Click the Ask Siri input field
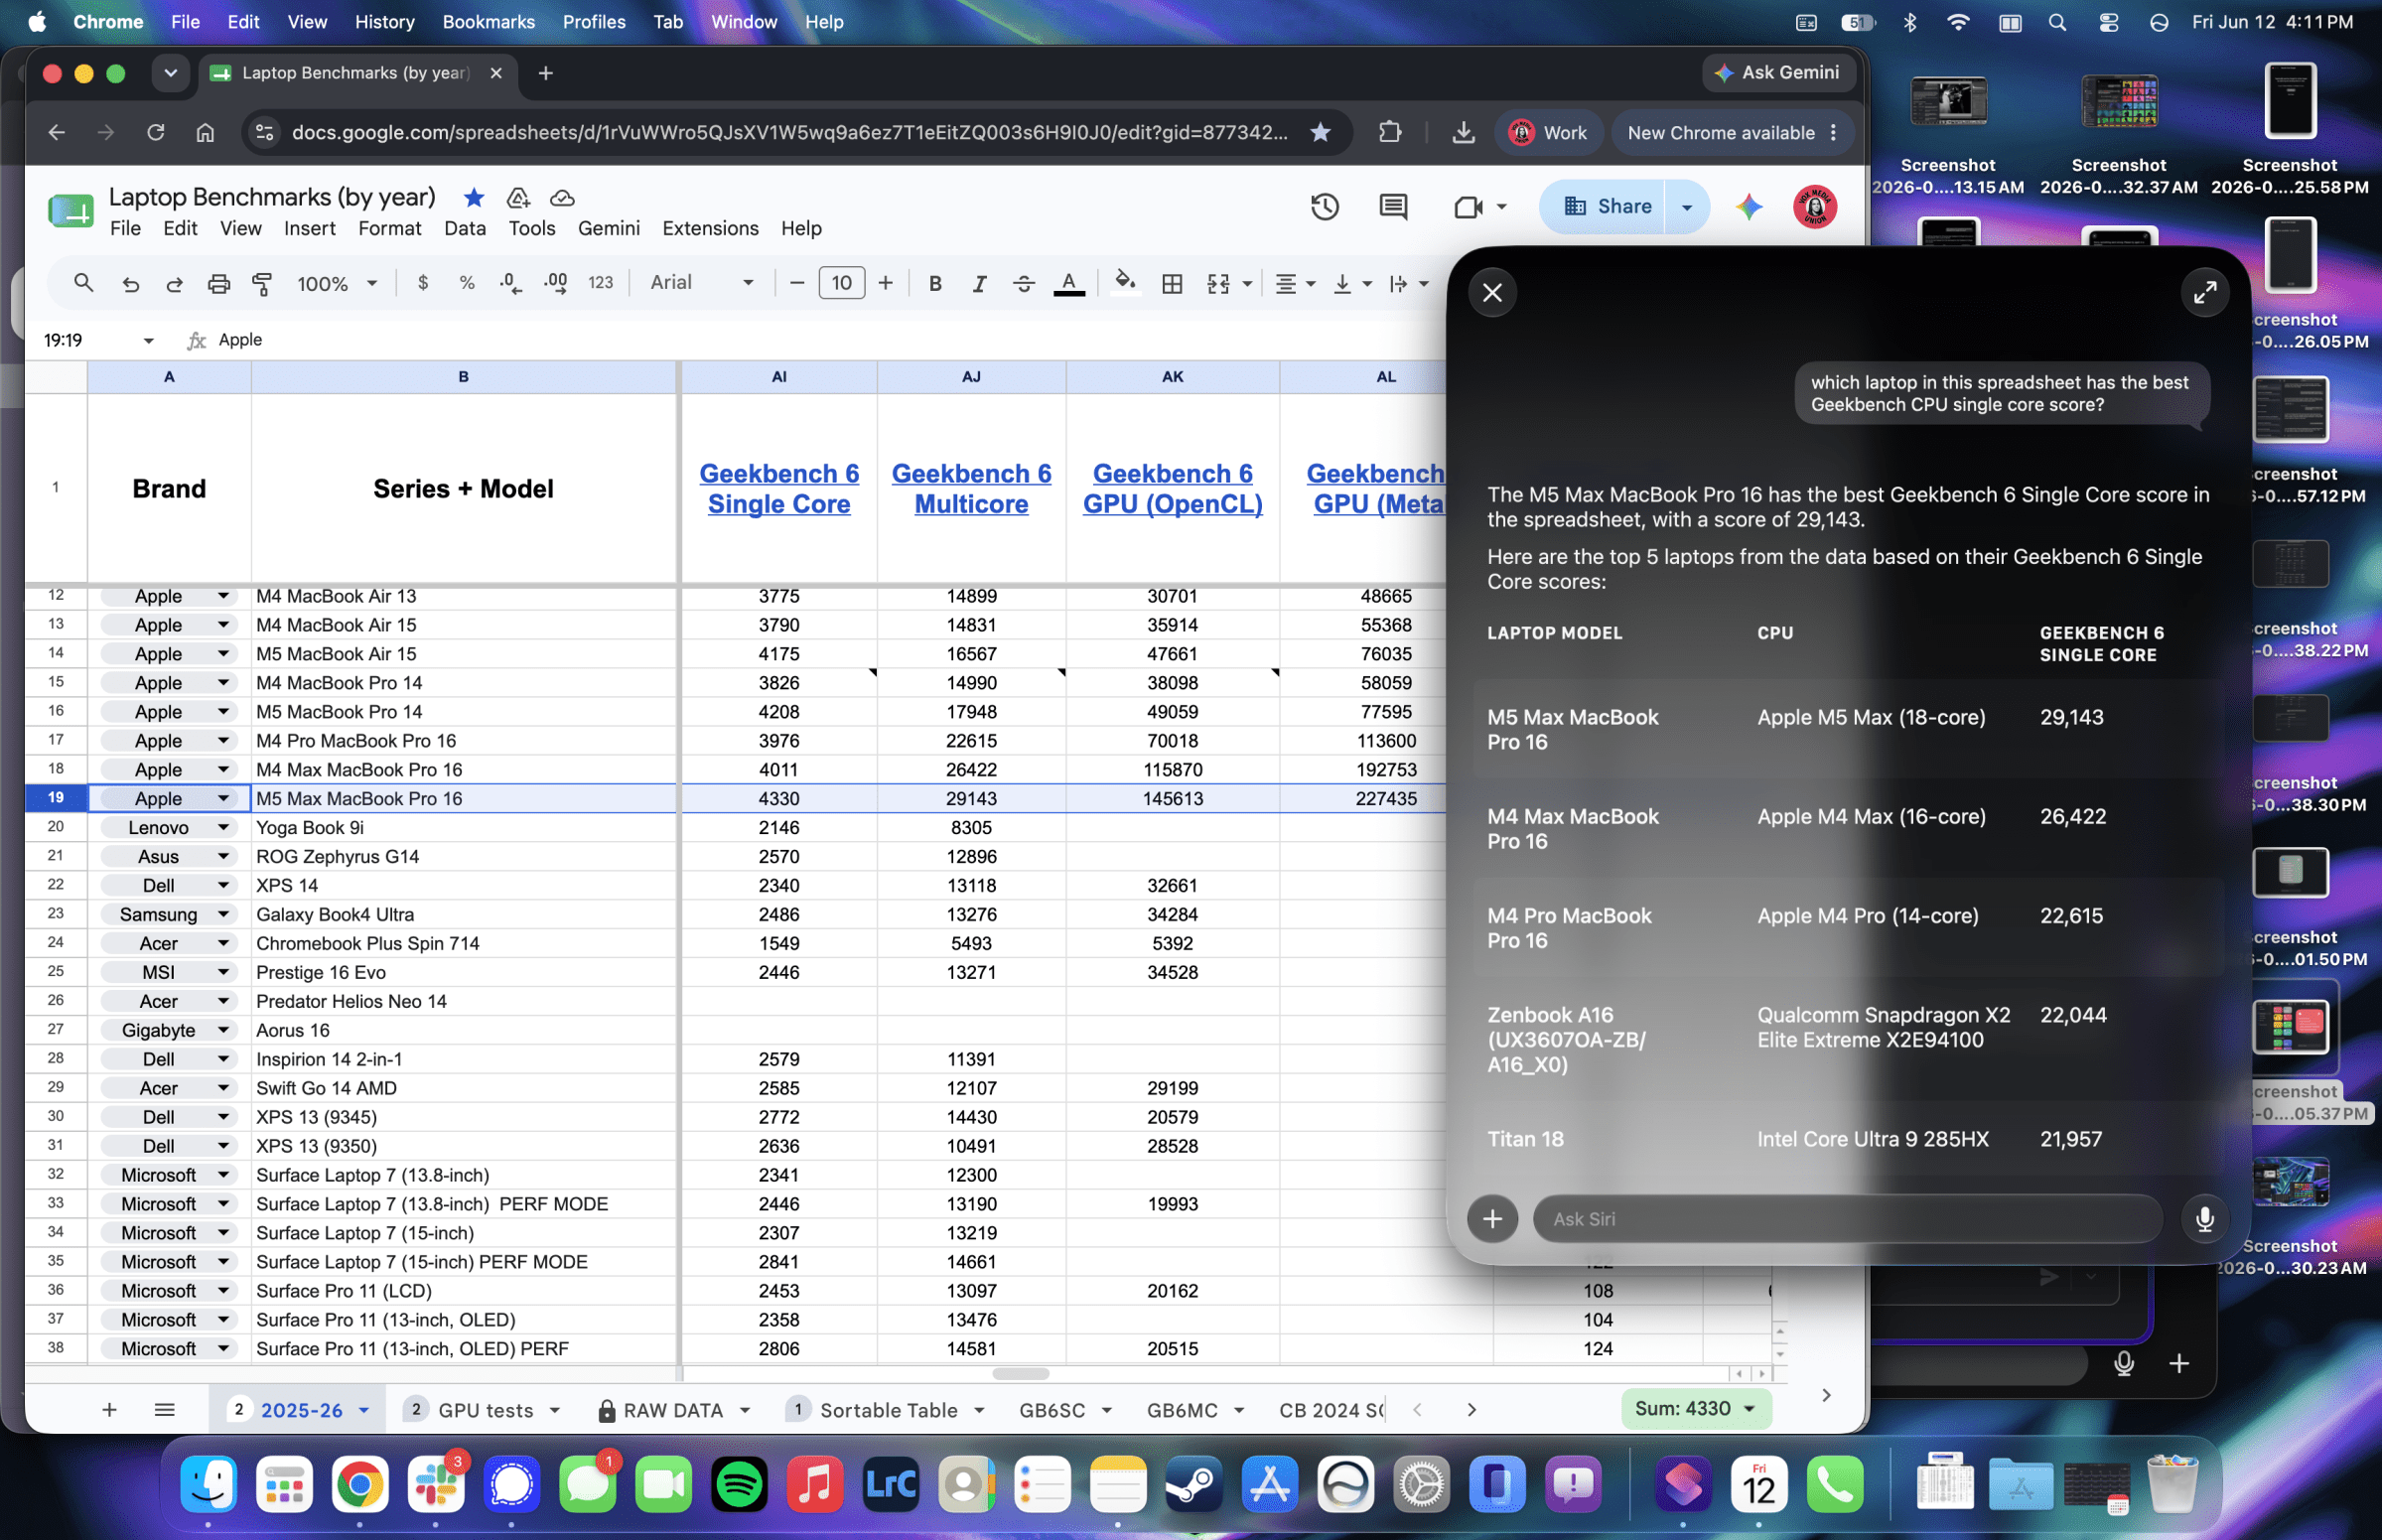This screenshot has width=2382, height=1540. 1847,1219
